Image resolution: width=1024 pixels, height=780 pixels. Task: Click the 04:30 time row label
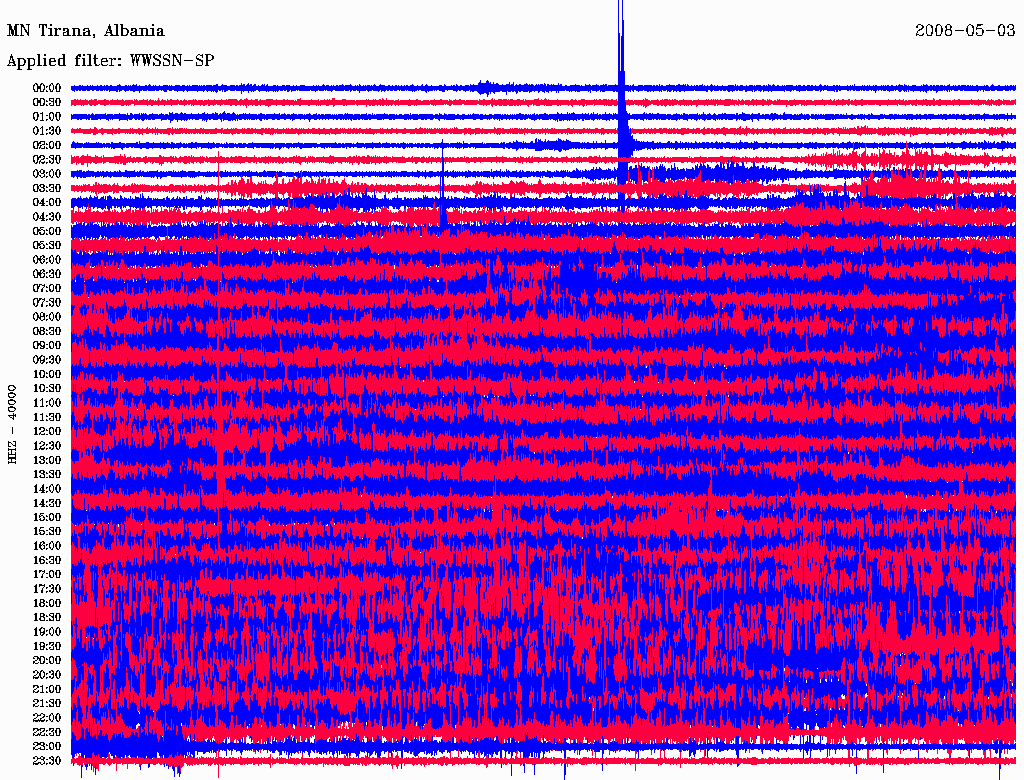click(x=47, y=216)
